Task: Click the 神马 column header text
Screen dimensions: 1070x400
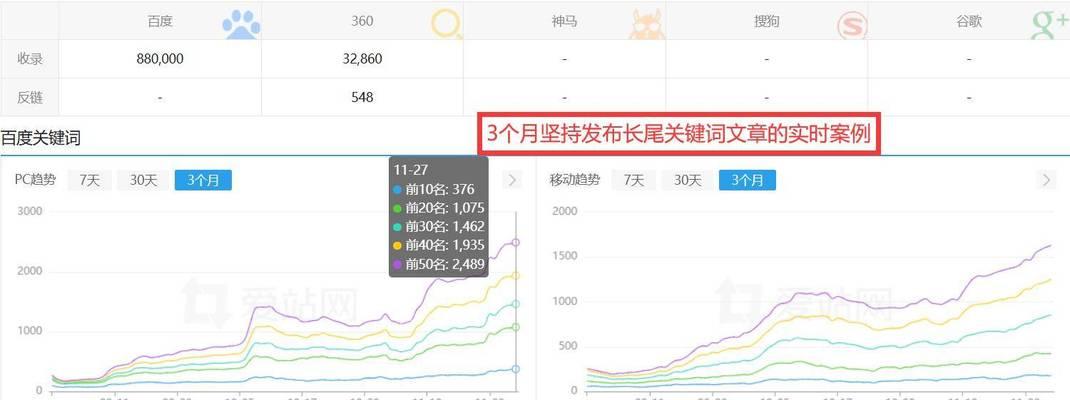Action: 564,21
